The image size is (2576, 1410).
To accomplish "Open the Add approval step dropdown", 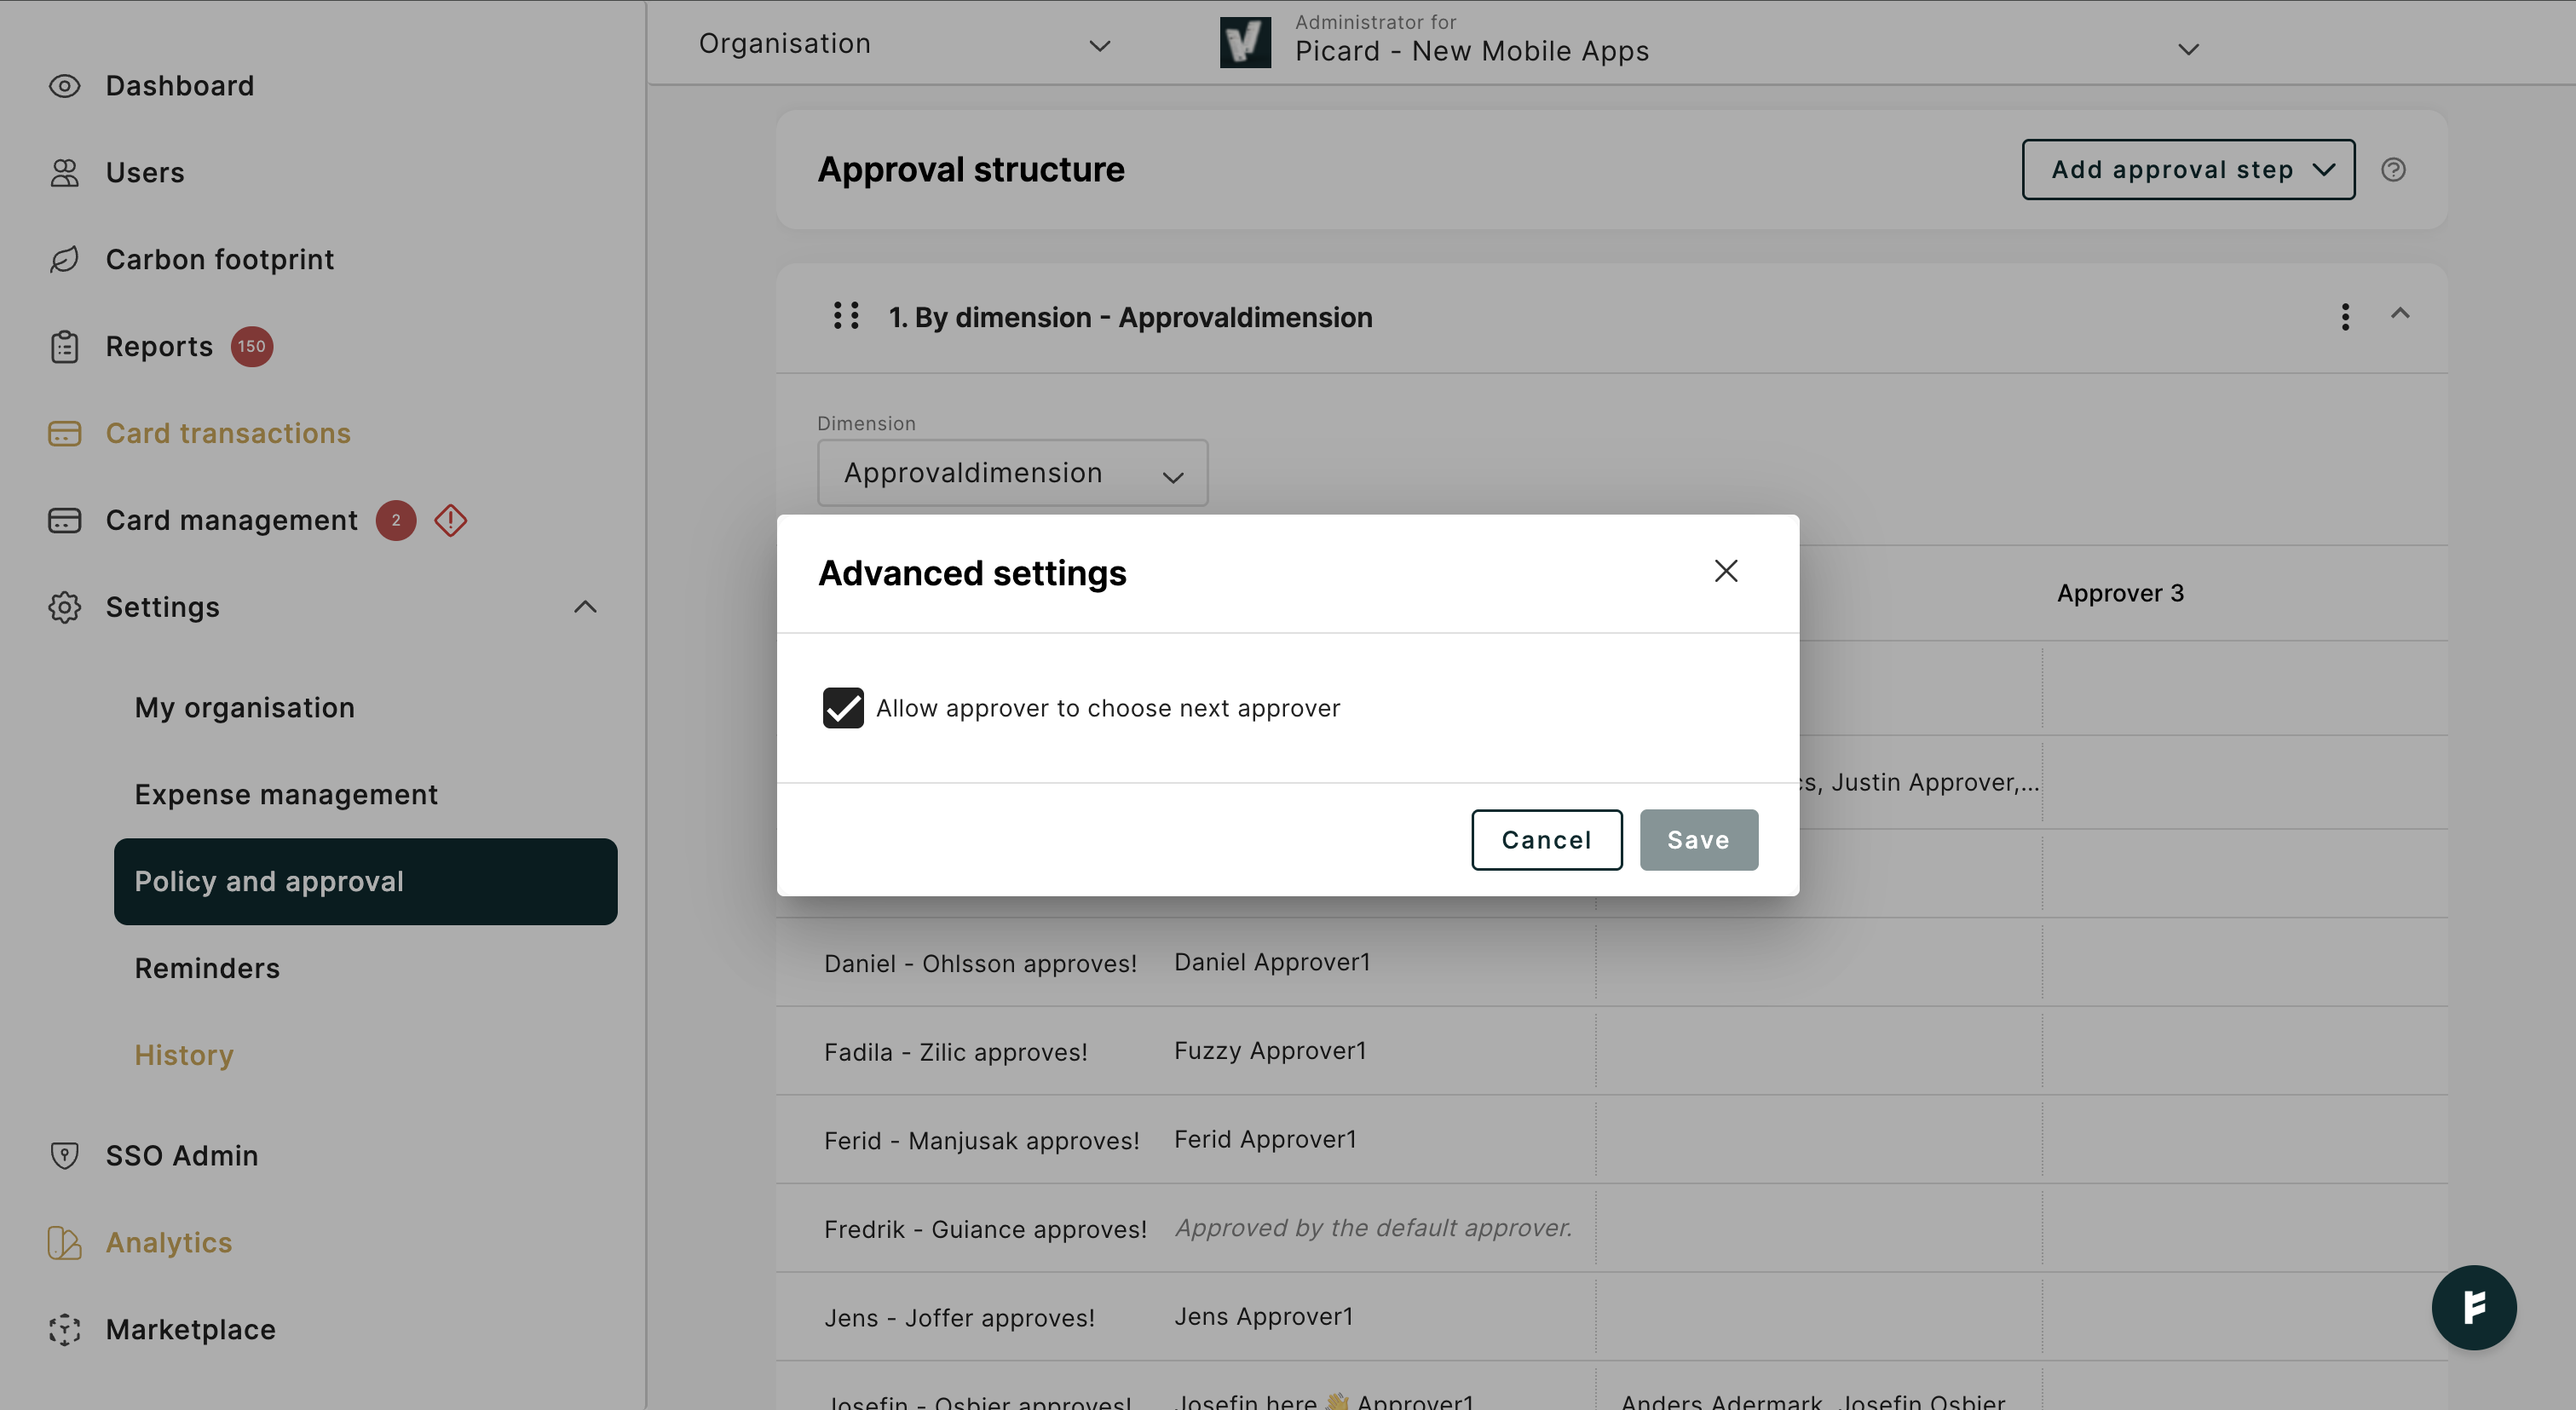I will pyautogui.click(x=2188, y=170).
